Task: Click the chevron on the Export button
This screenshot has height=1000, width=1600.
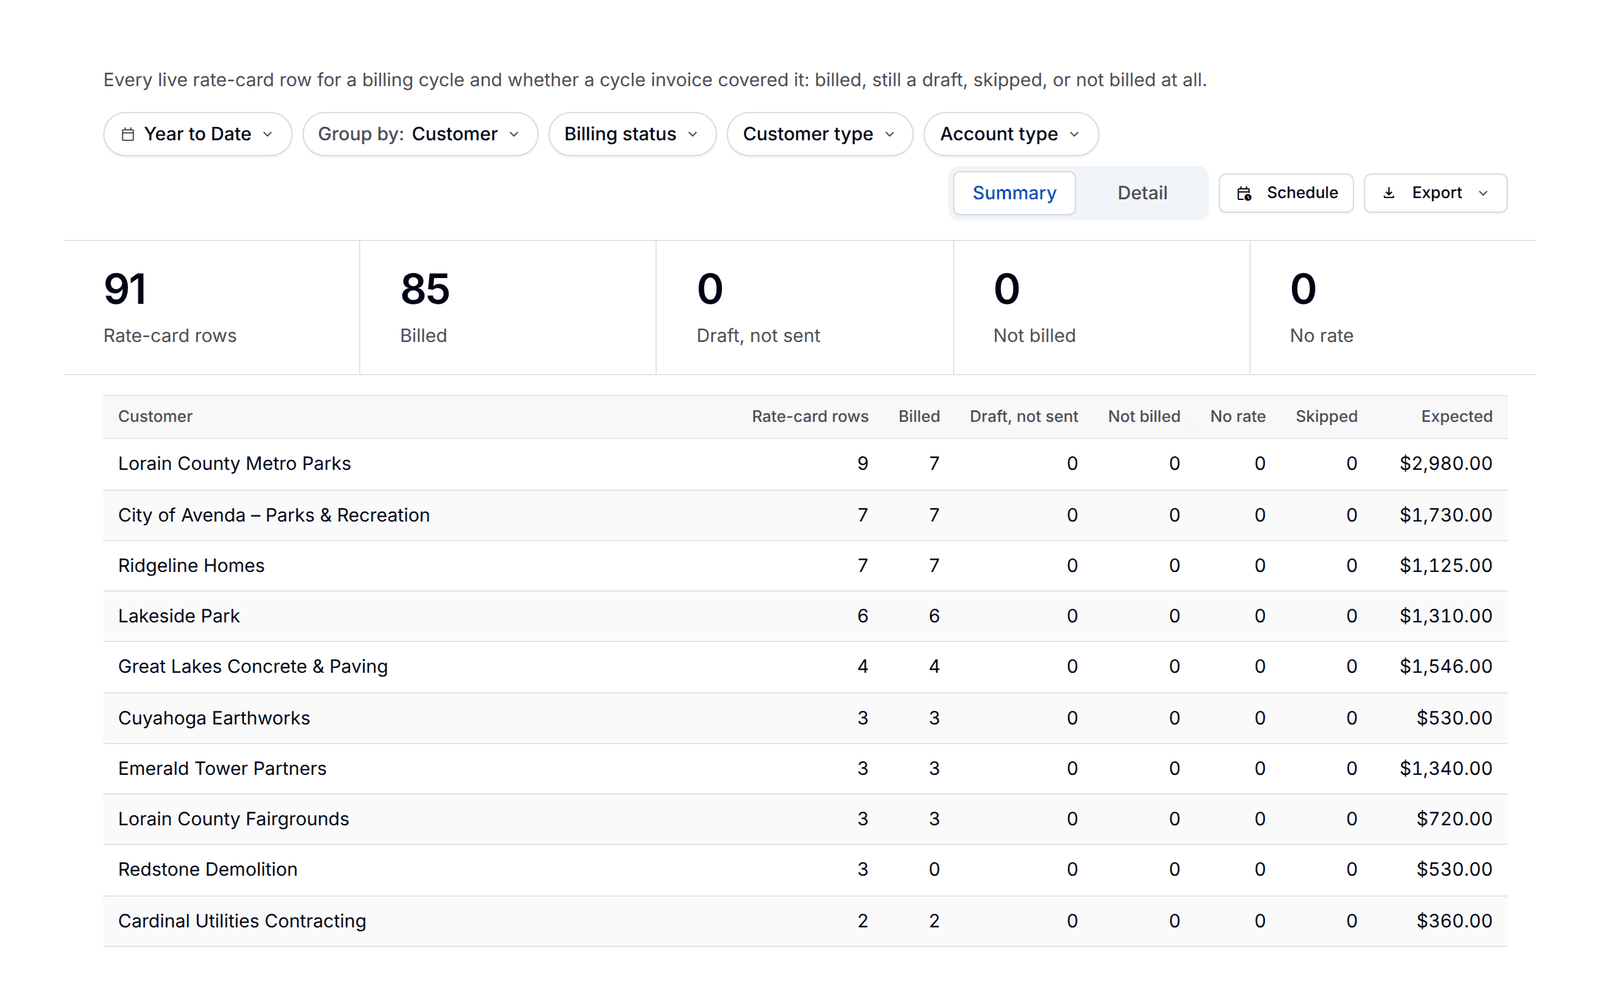Action: pyautogui.click(x=1483, y=193)
